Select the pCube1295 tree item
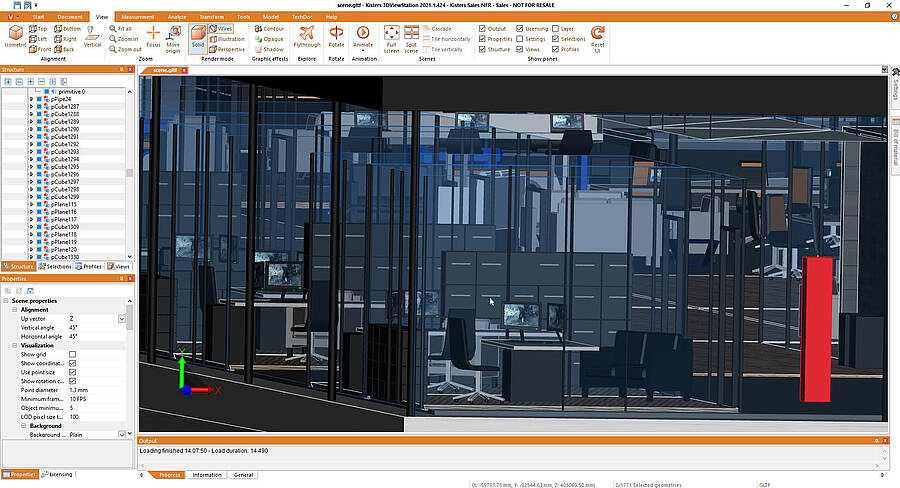 pos(64,167)
